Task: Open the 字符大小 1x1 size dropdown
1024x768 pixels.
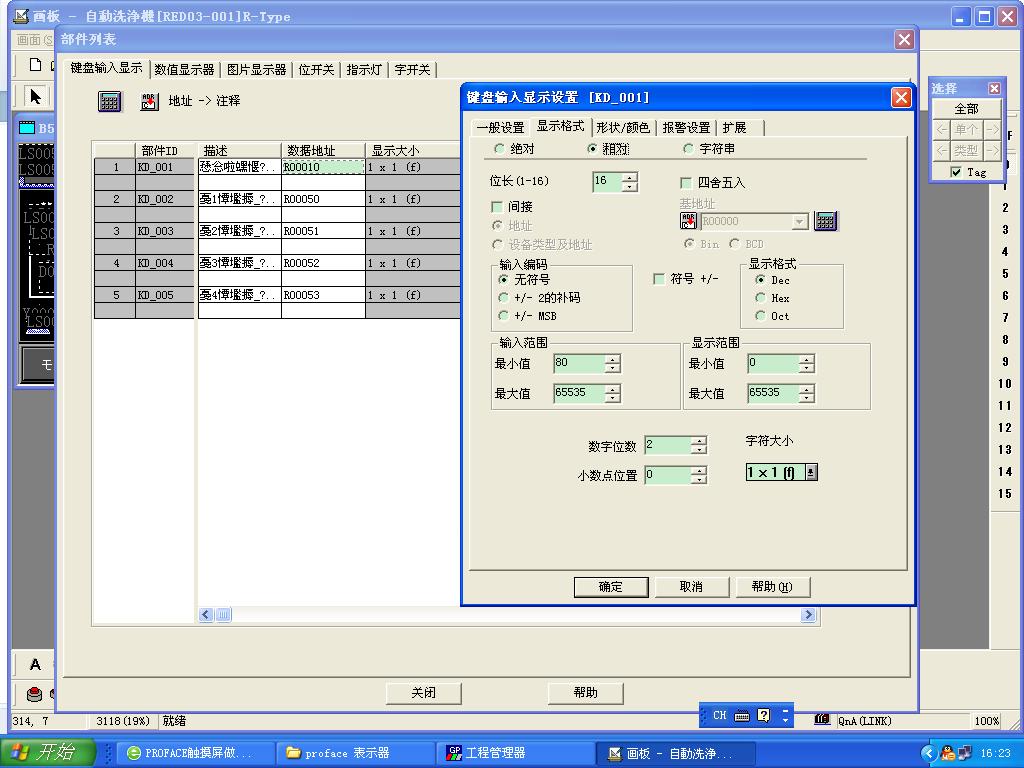Action: coord(811,473)
